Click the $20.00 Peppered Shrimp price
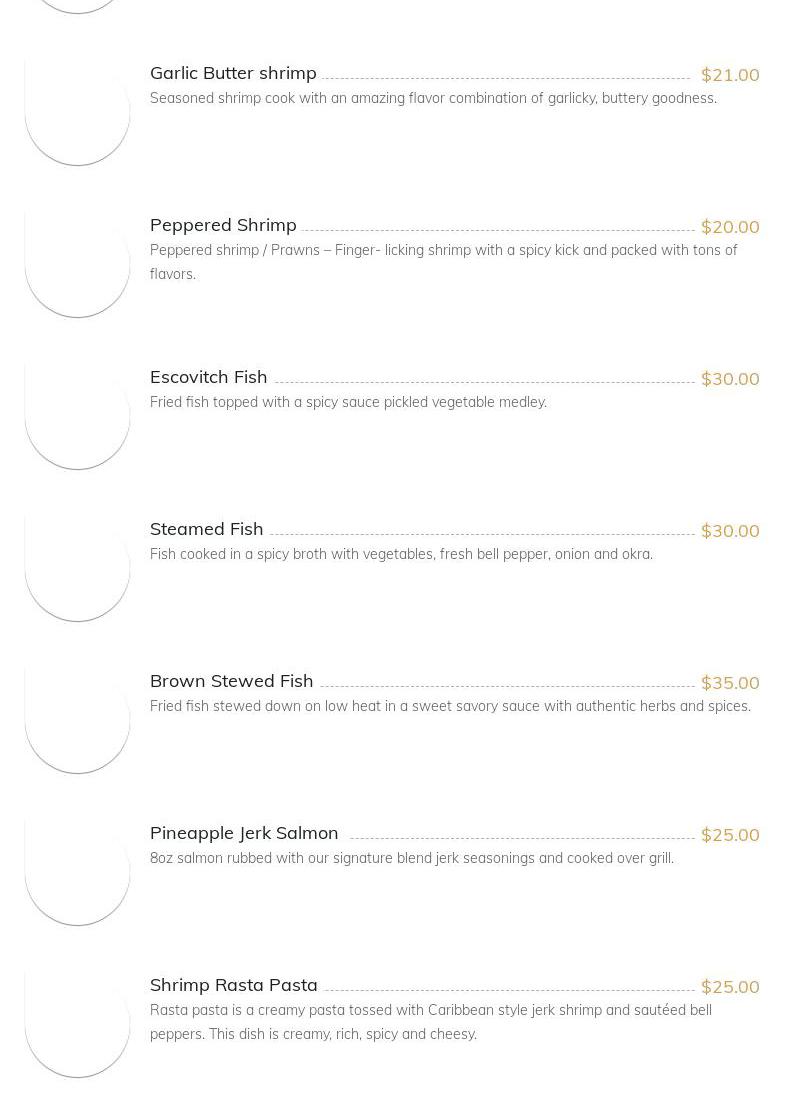This screenshot has width=785, height=1111. point(730,227)
